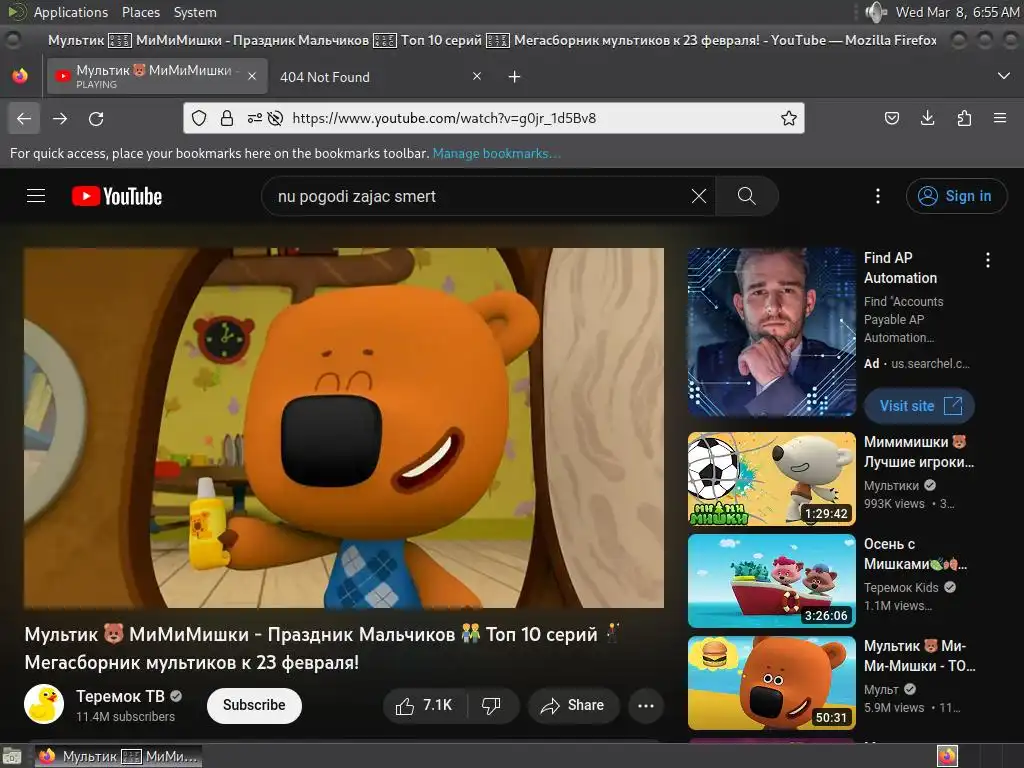Click the Find AP Automation ad title

click(900, 268)
